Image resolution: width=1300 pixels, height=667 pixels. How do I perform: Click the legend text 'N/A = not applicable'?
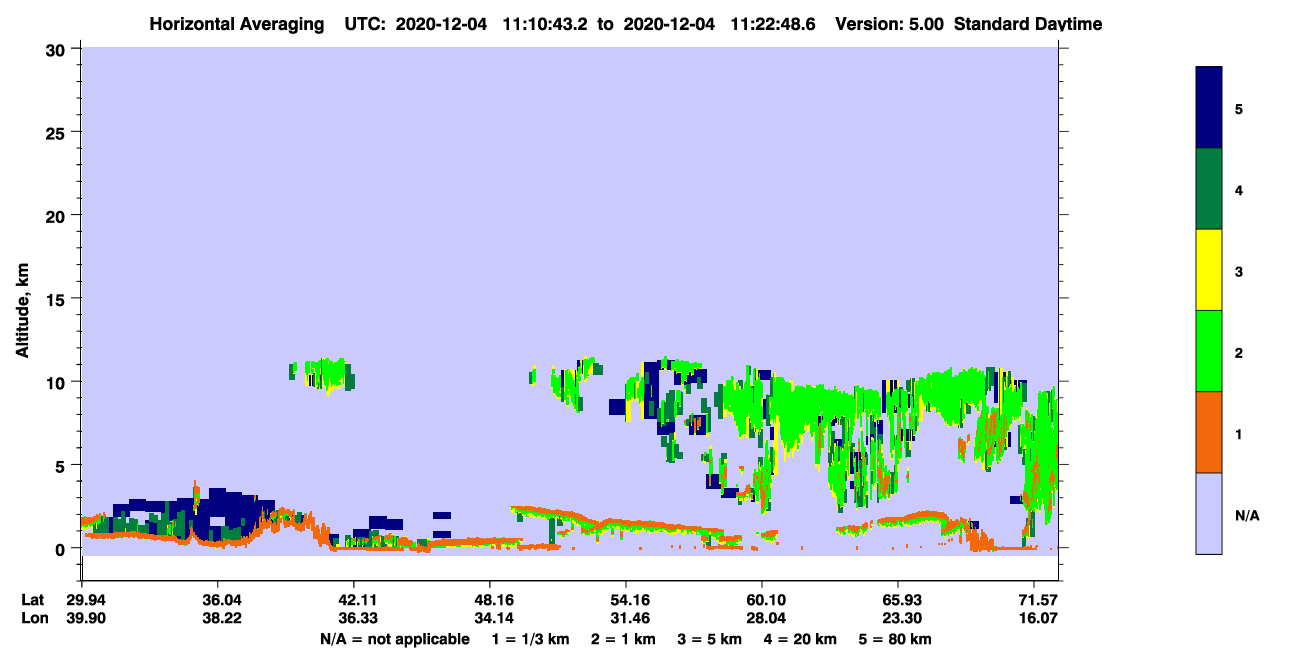click(x=394, y=639)
